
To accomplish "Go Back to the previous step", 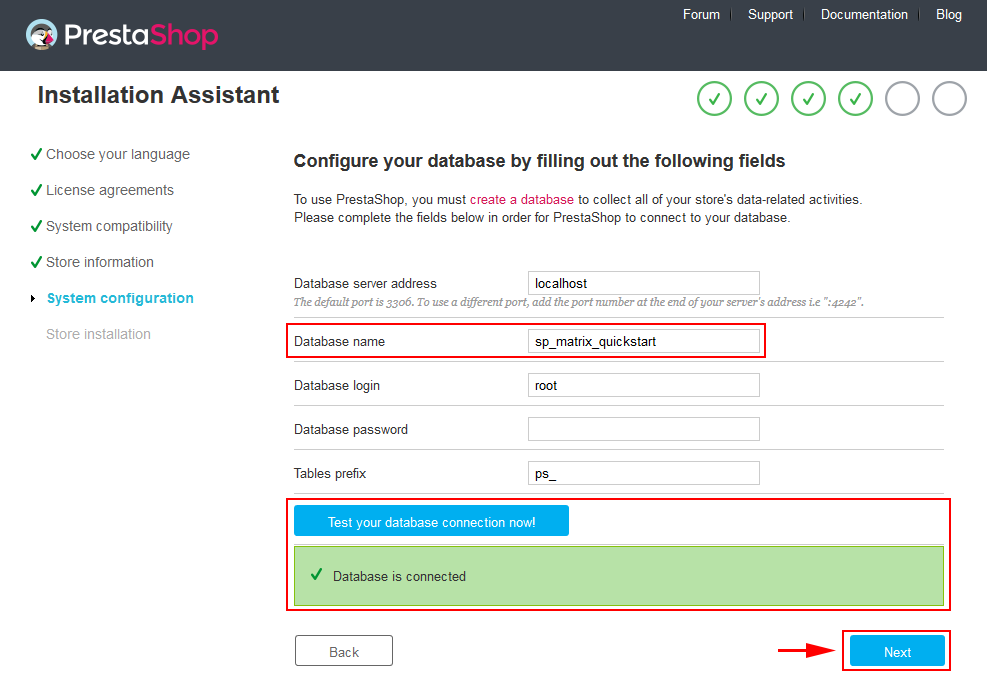I will (343, 652).
